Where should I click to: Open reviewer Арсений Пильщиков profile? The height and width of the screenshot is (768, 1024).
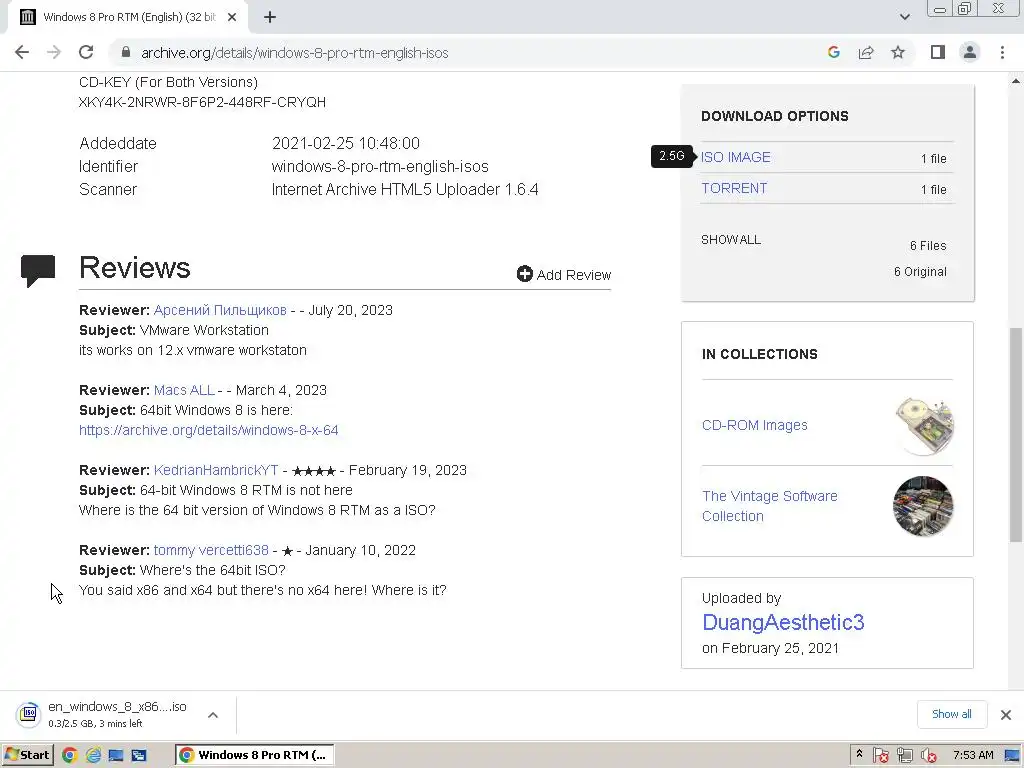pyautogui.click(x=220, y=310)
